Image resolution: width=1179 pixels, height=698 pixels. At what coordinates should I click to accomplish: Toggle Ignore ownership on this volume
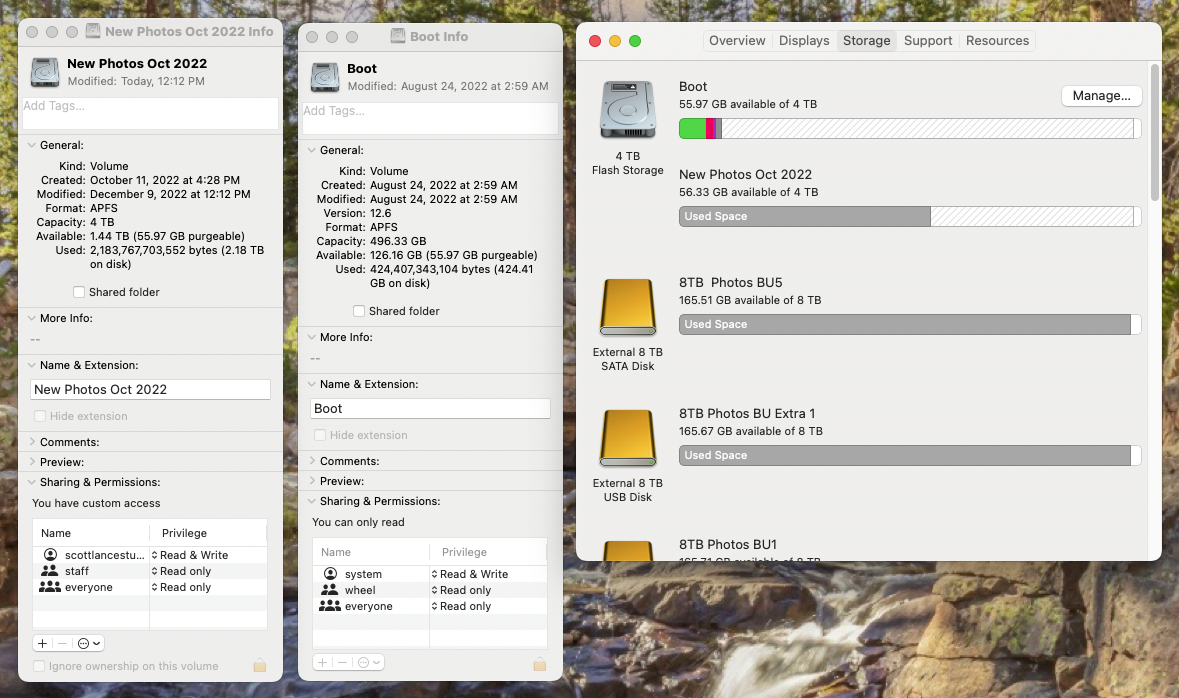pyautogui.click(x=39, y=666)
